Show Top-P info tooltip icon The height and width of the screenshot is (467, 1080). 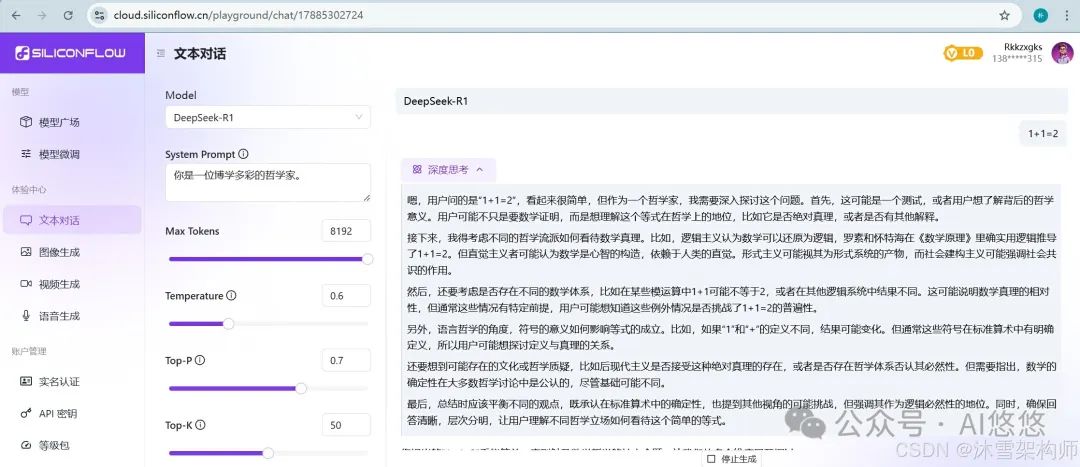[x=200, y=360]
